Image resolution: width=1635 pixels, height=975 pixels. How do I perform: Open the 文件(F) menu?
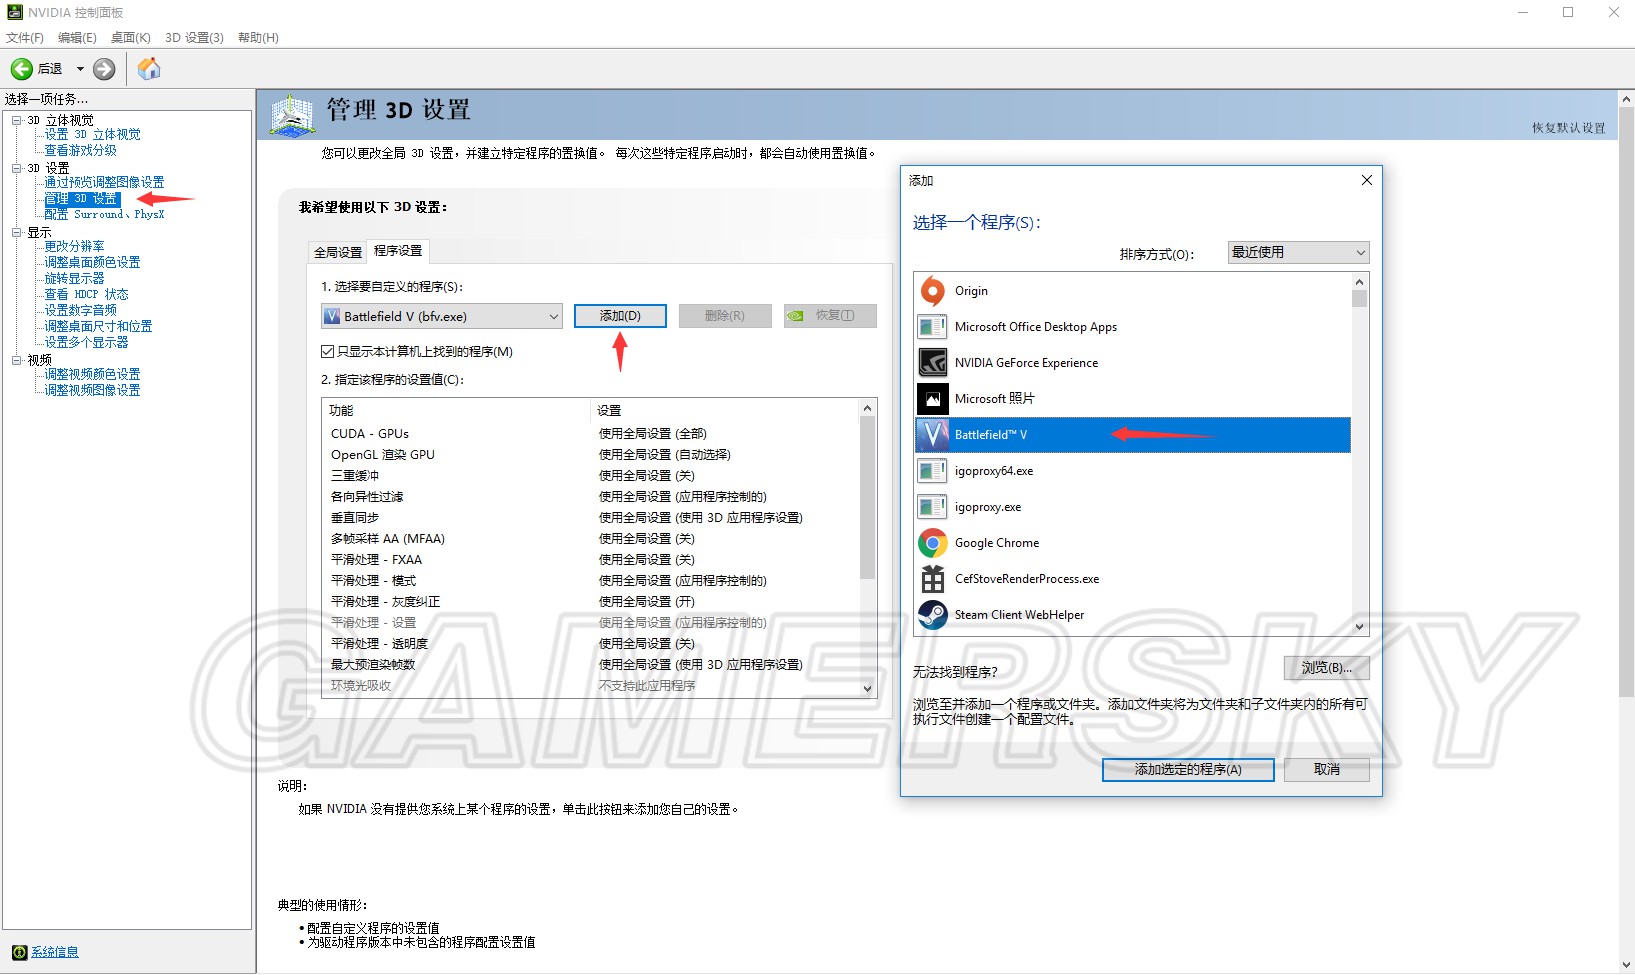pos(25,38)
